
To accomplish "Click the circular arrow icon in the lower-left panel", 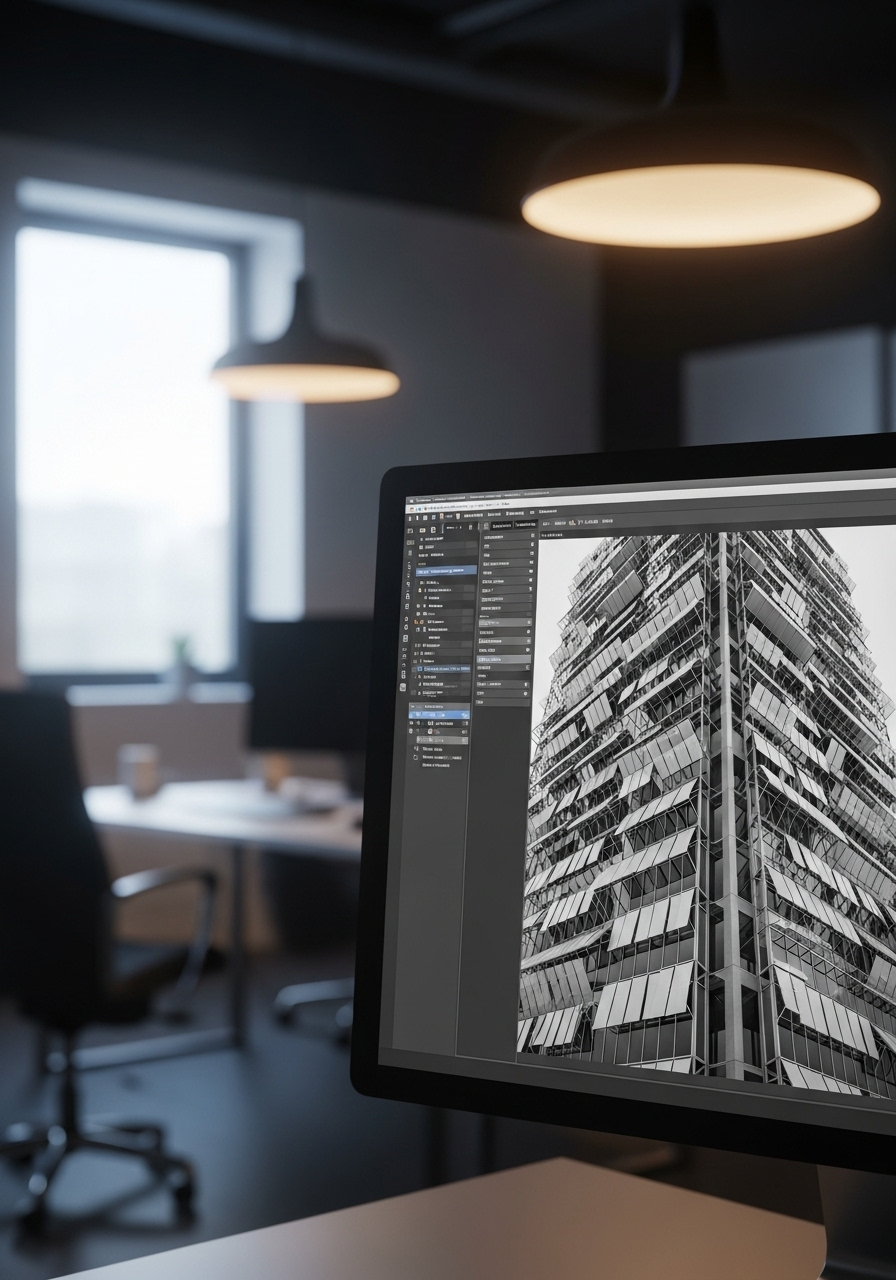I will click(x=415, y=759).
